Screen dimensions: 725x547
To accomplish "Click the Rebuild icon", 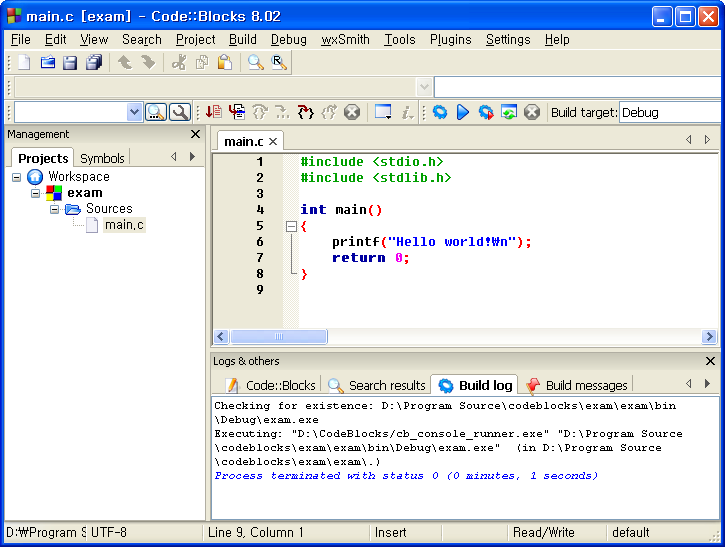I will click(x=508, y=113).
